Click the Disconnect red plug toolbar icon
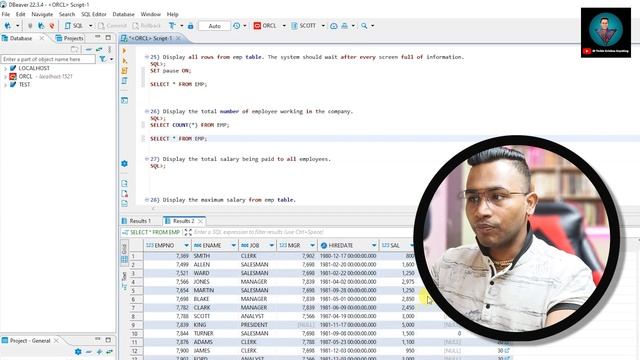Screen dimensions: 640x360 click(52, 26)
